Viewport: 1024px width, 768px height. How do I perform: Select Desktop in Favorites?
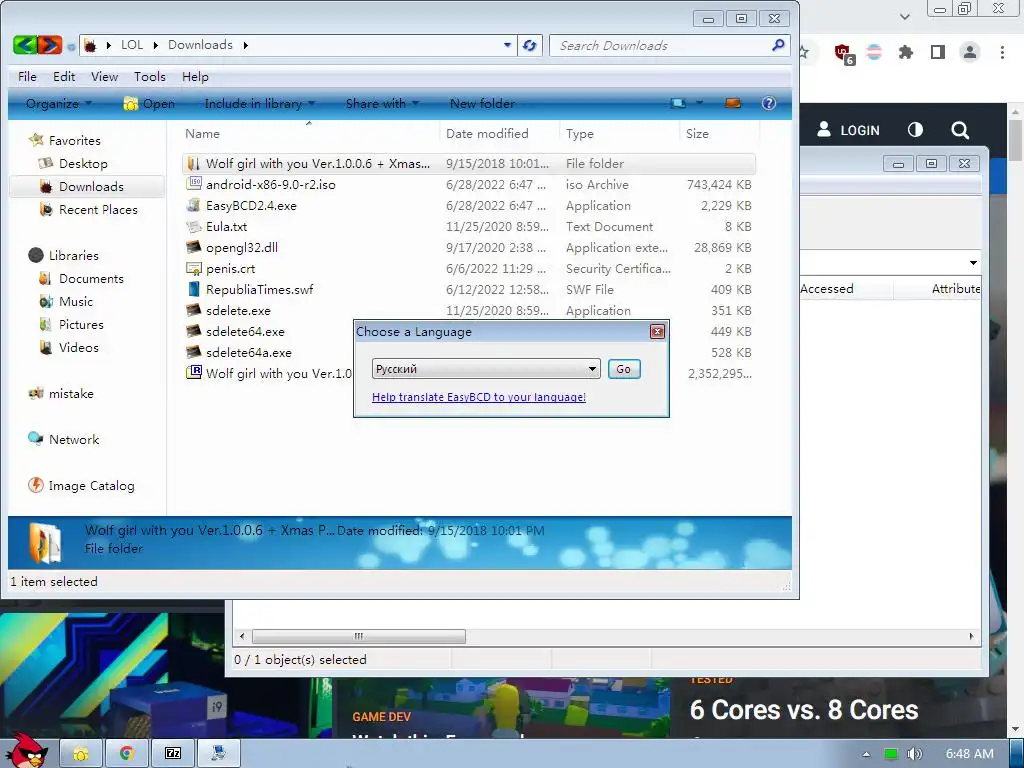83,163
